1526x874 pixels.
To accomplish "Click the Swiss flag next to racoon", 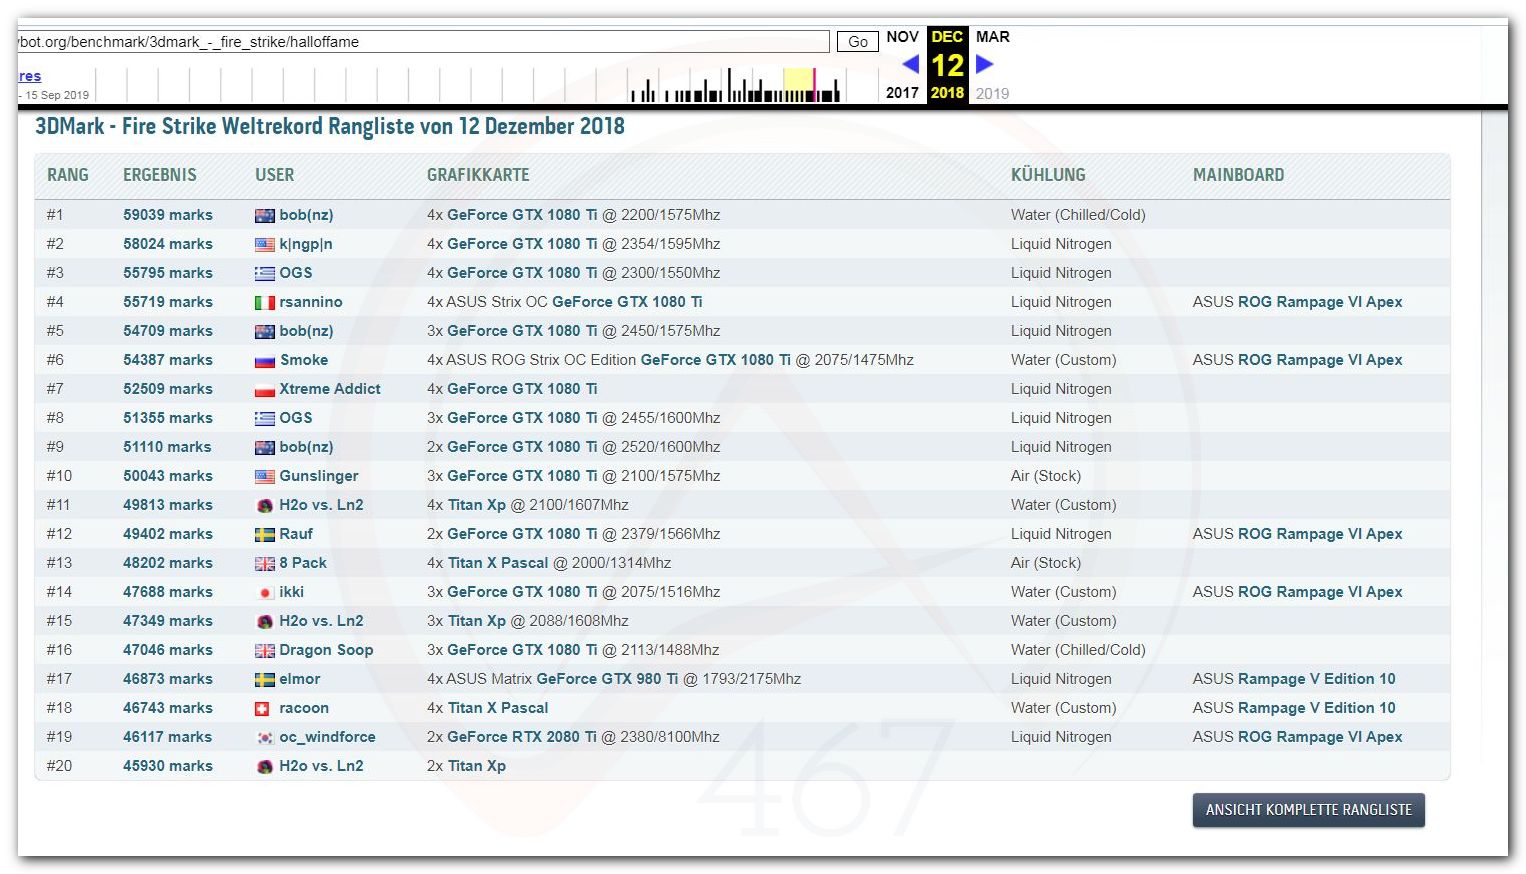I will (263, 709).
